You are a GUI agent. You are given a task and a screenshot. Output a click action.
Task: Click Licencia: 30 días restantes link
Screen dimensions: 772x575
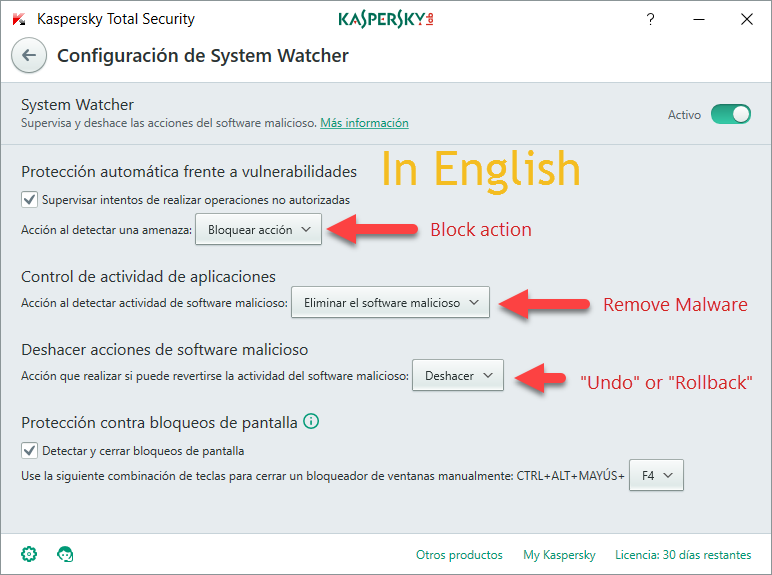(x=683, y=555)
